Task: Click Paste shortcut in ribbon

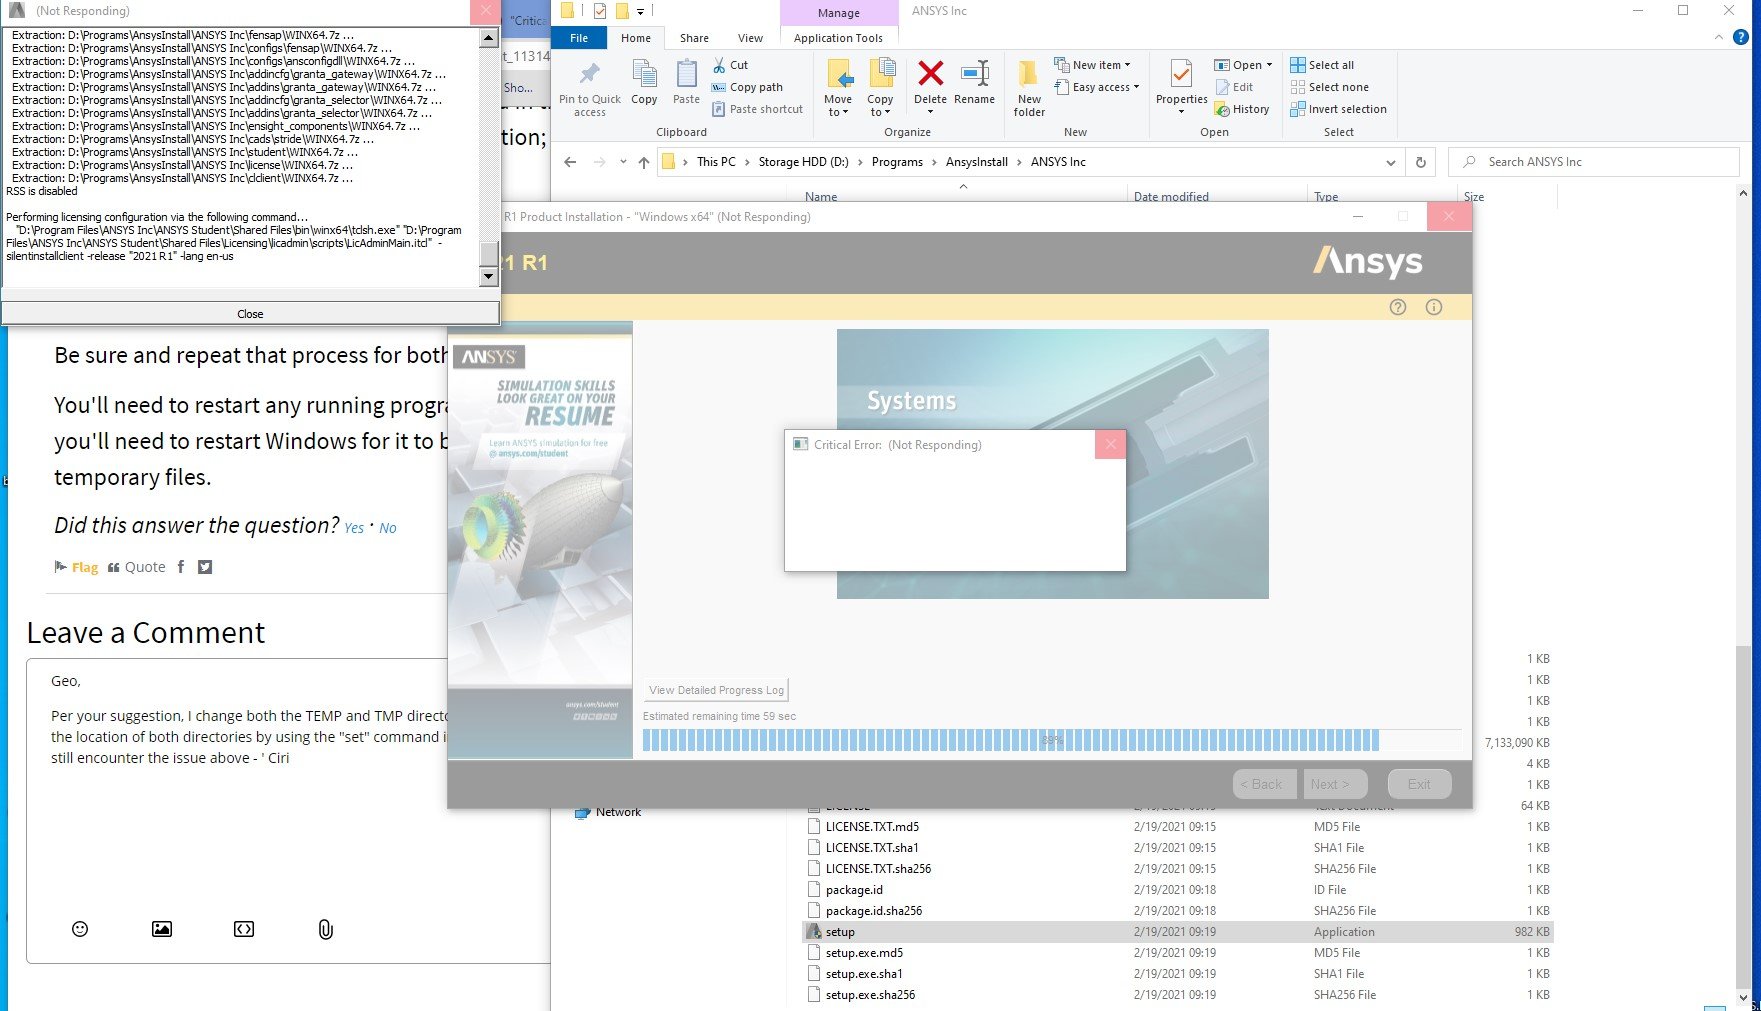Action: [x=757, y=109]
